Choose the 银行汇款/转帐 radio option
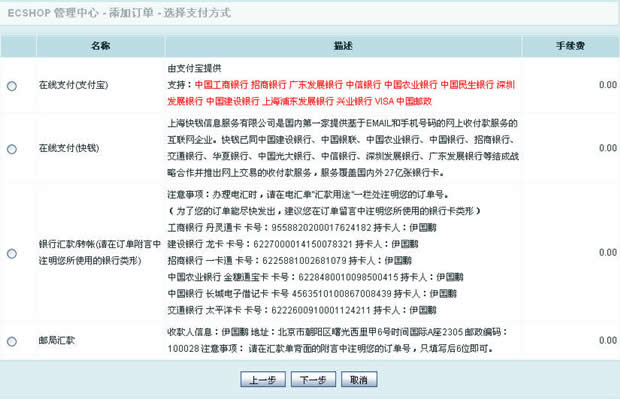Viewport: 620px width, 399px height. pyautogui.click(x=12, y=253)
